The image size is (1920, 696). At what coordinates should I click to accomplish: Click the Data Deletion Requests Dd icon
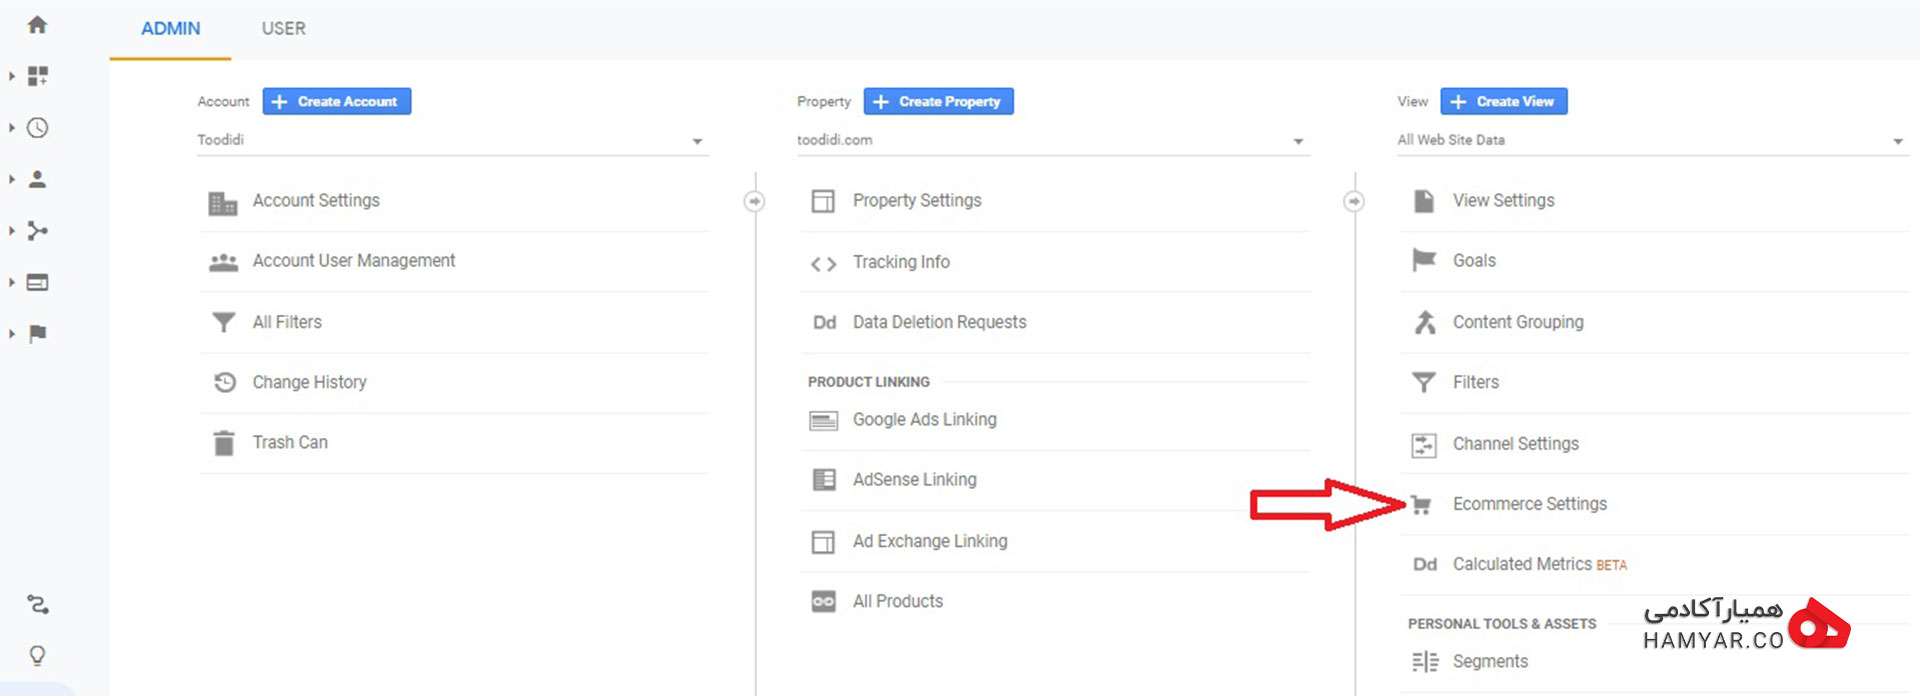pyautogui.click(x=824, y=322)
